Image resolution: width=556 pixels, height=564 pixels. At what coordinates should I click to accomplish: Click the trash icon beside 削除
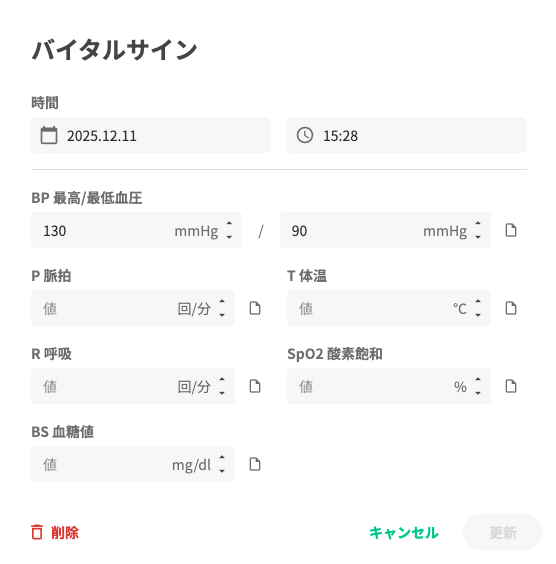pos(37,532)
